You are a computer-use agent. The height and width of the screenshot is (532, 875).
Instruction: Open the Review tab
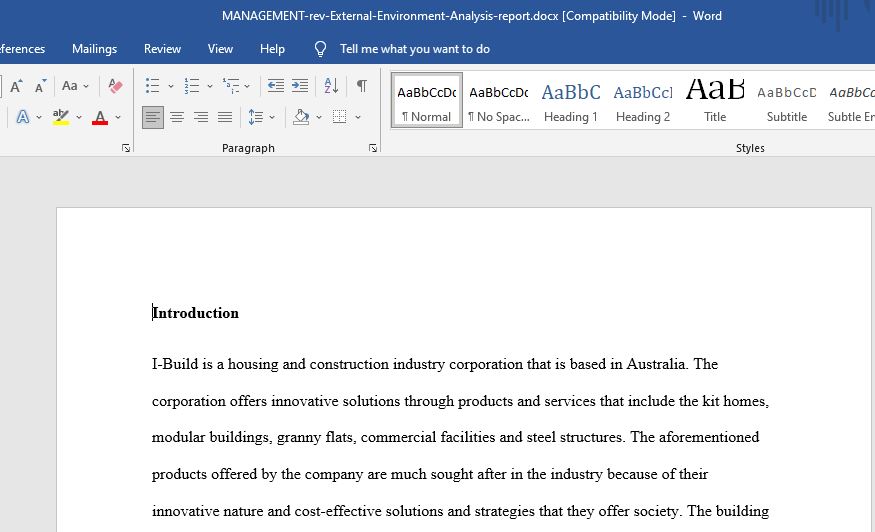[x=162, y=49]
